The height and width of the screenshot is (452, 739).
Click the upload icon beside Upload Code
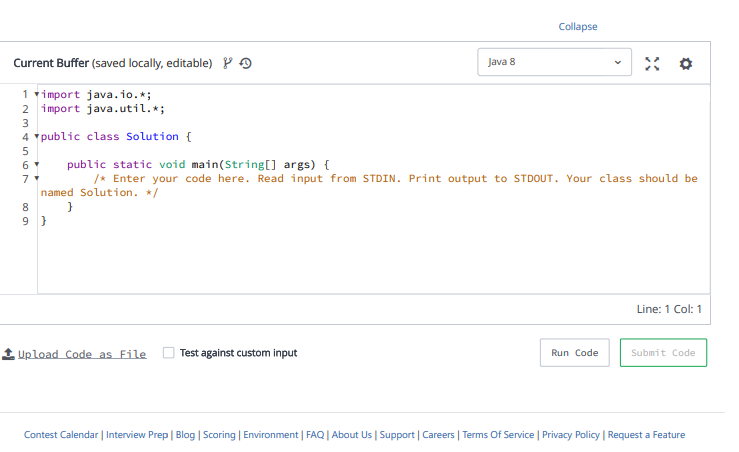coord(8,353)
